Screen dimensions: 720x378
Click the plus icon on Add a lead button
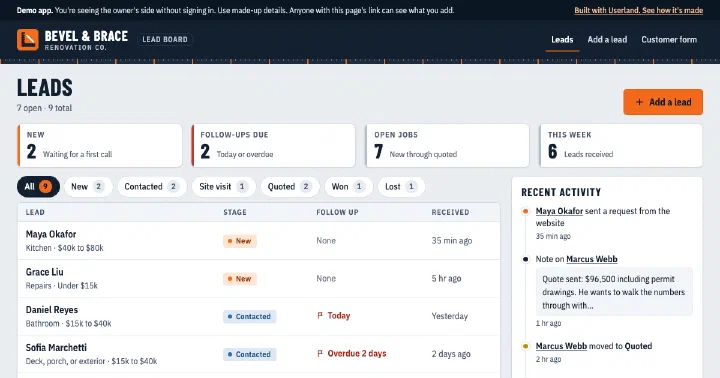point(639,102)
